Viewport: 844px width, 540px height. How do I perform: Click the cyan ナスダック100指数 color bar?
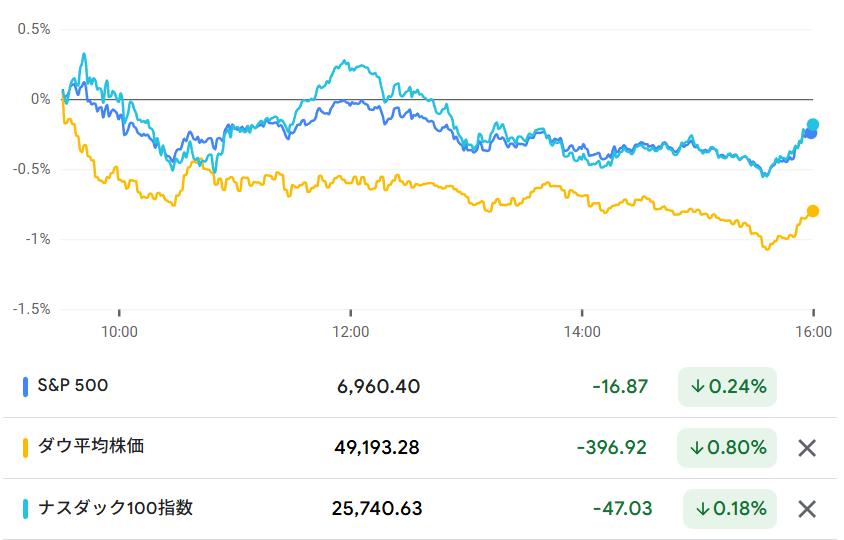25,508
